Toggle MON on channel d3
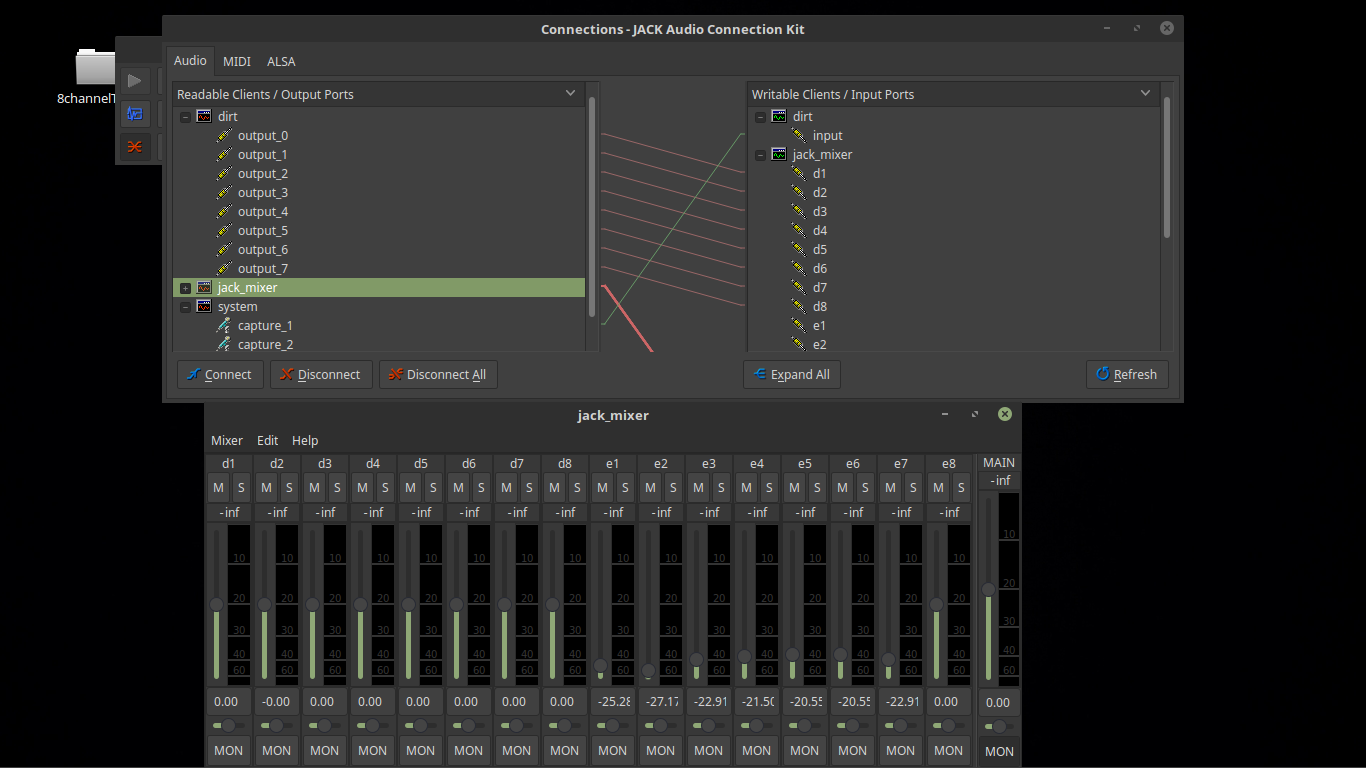Viewport: 1366px width, 768px height. 324,750
